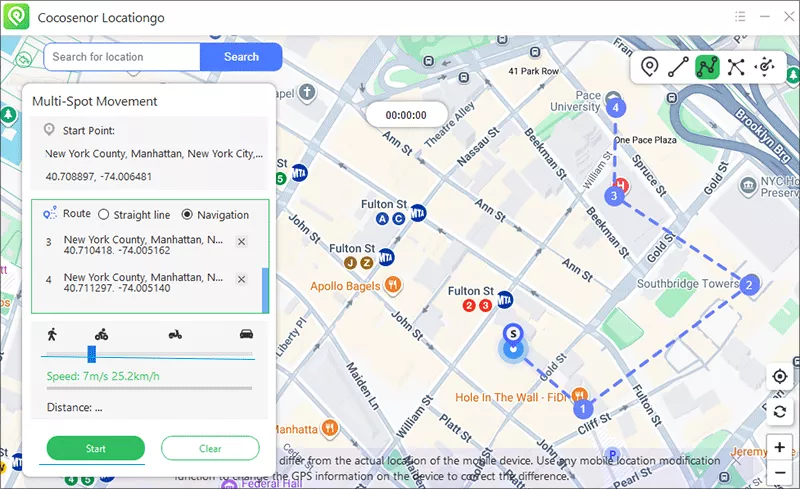
Task: Select the Two-spot movement line icon
Action: (x=678, y=67)
